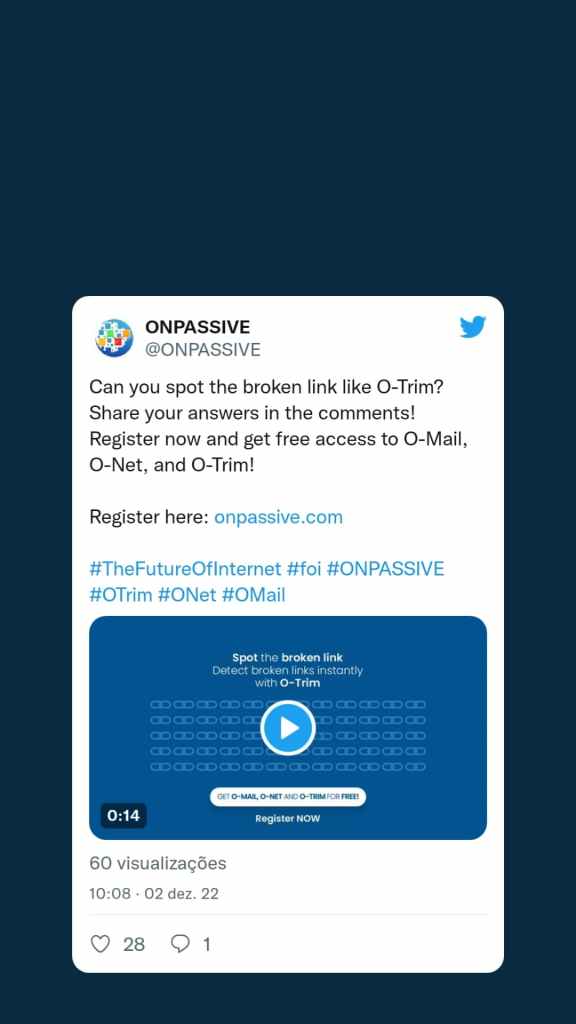
Task: Open the #ONPASSIVE hashtag
Action: (385, 569)
